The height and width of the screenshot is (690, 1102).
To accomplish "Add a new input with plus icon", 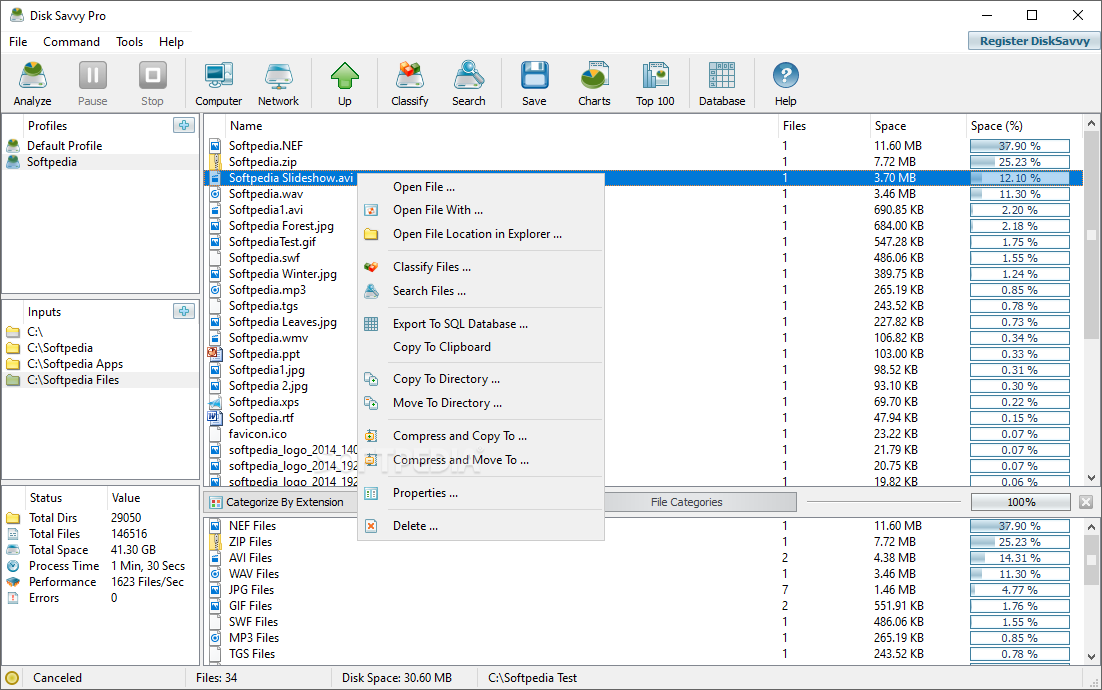I will point(183,311).
